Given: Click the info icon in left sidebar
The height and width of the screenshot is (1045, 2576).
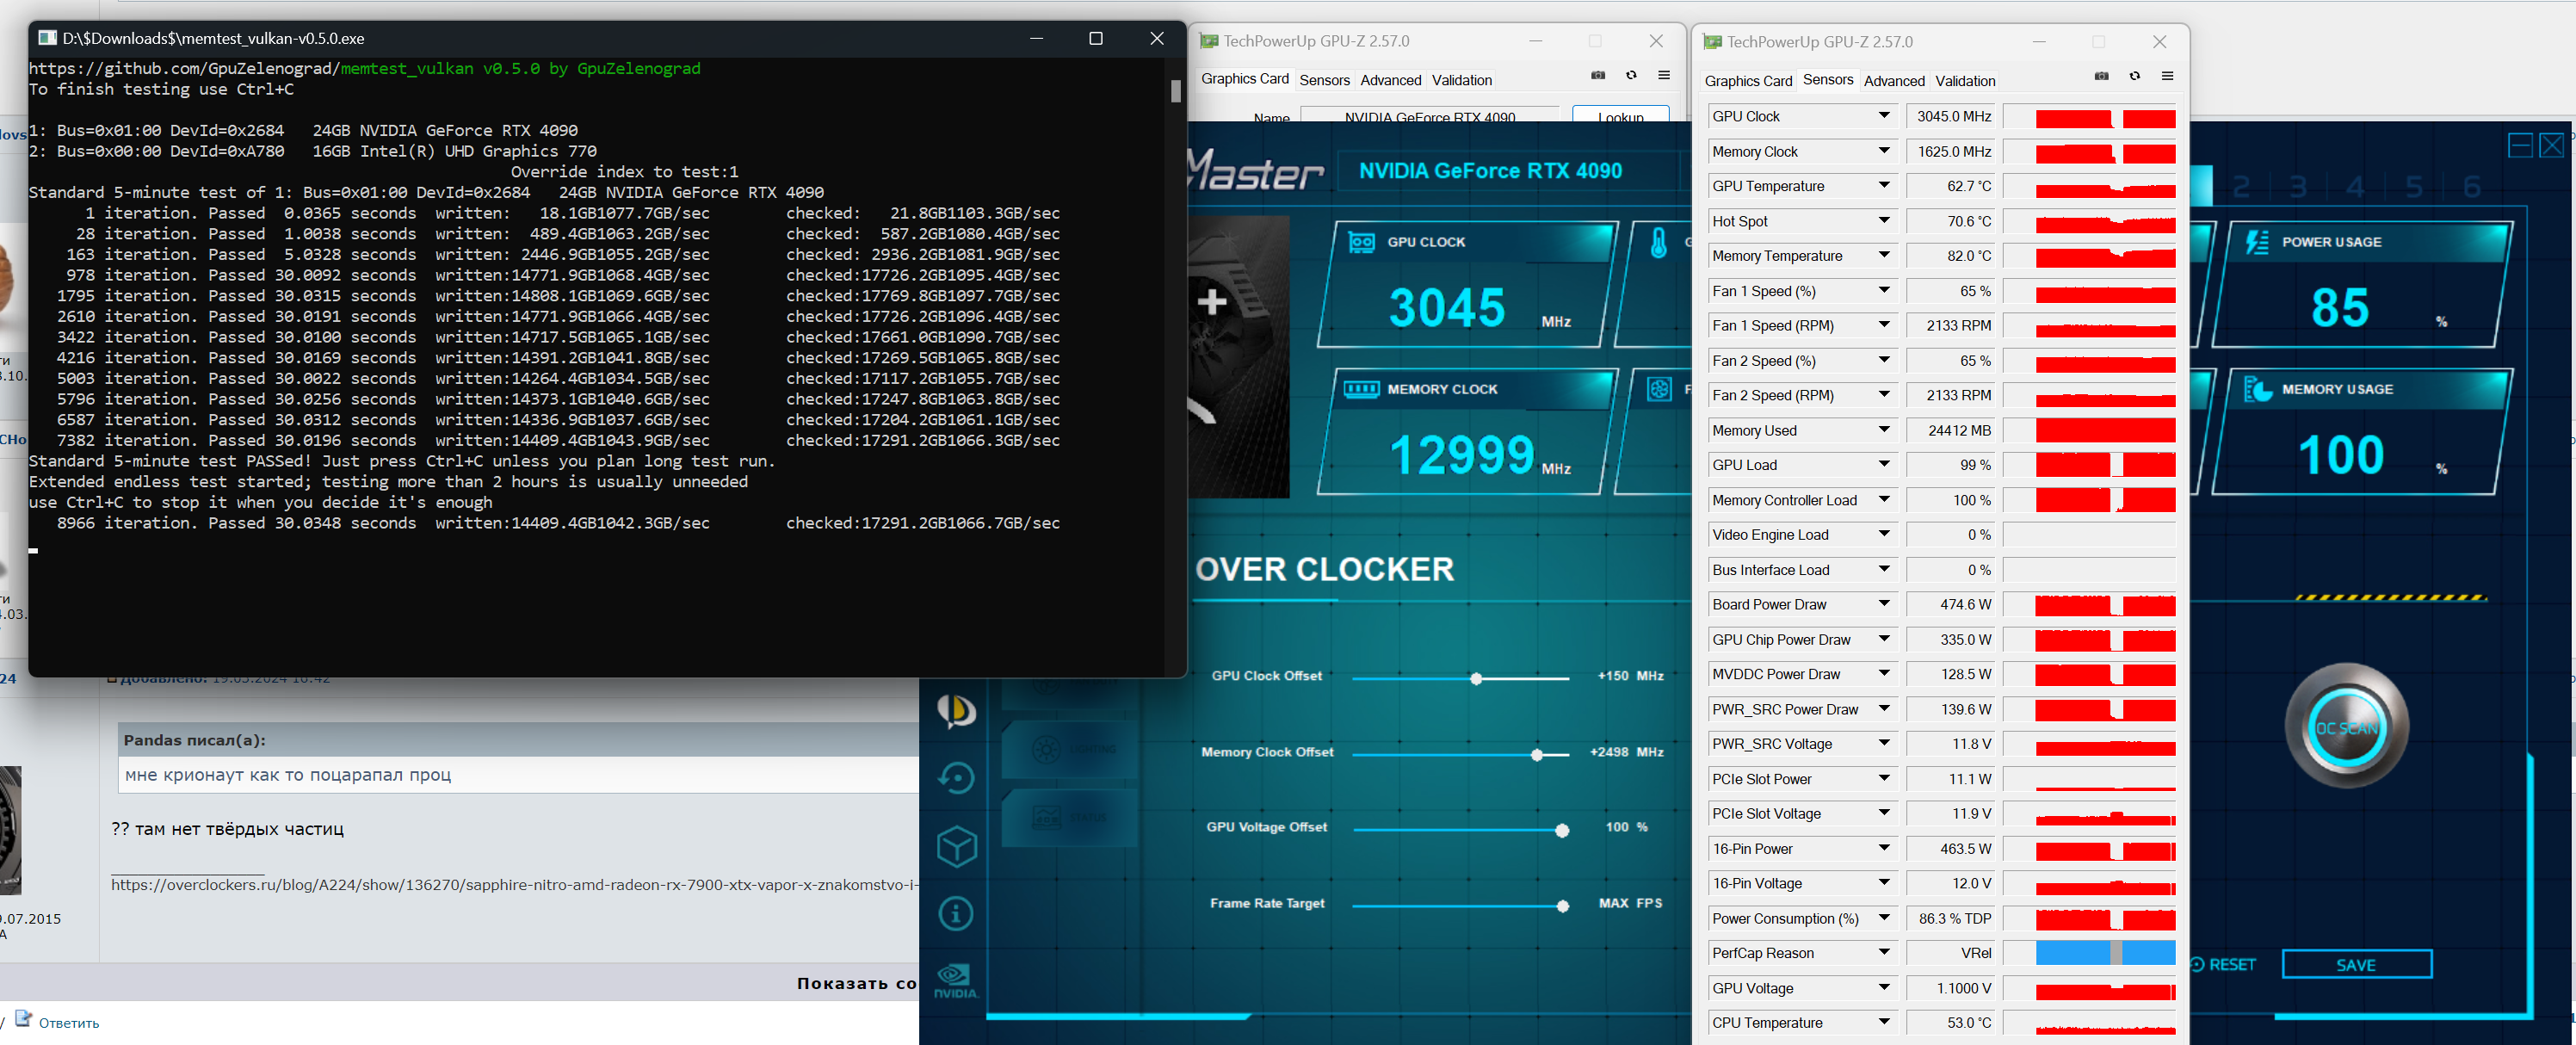Looking at the screenshot, I should (x=956, y=913).
